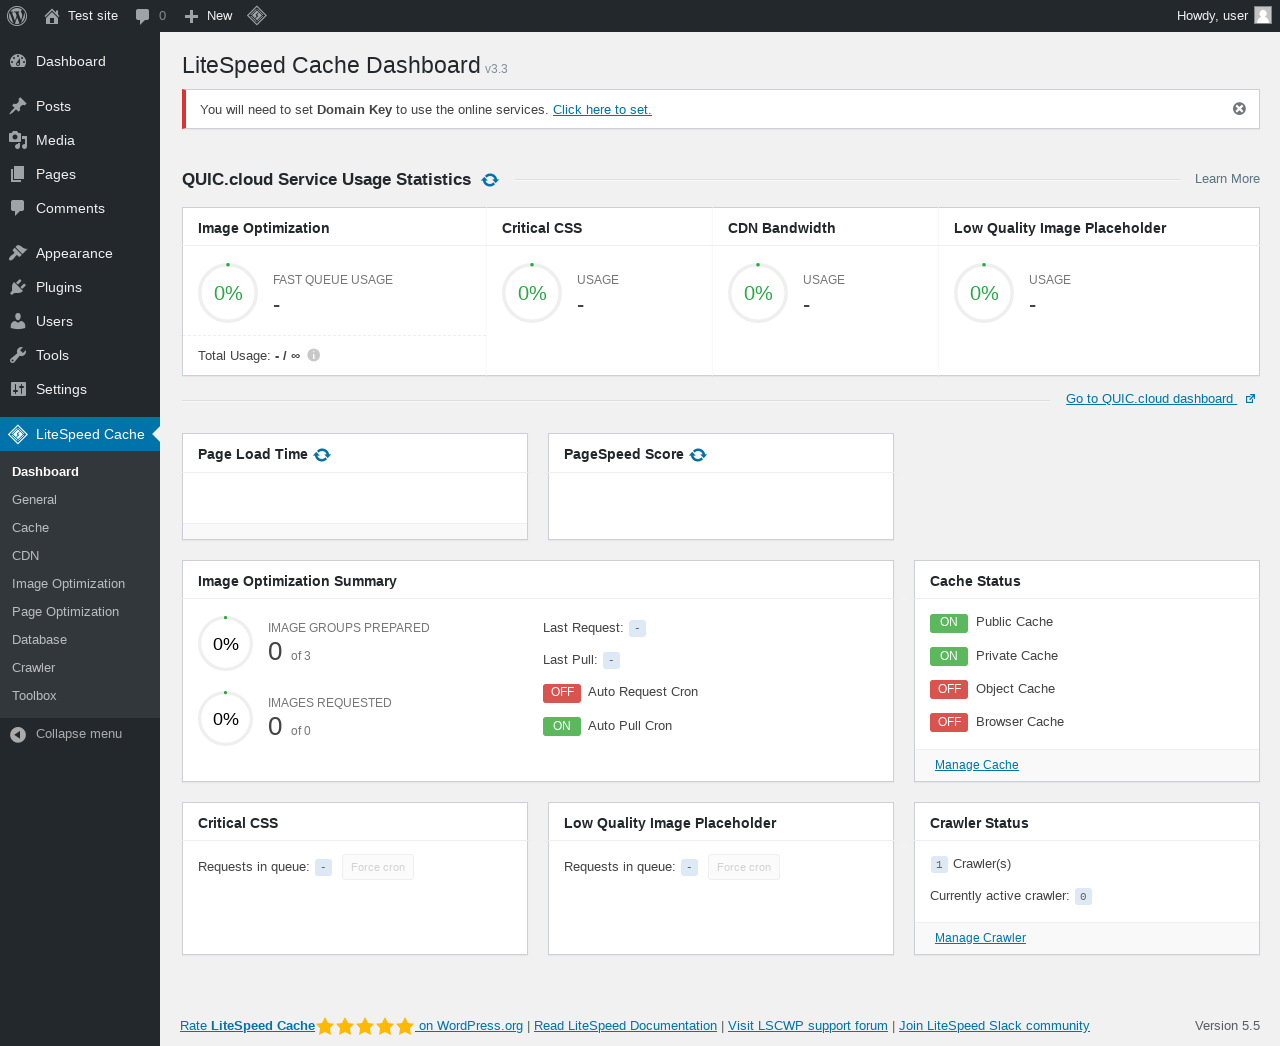Open the Dashboard menu item
The image size is (1280, 1046).
click(x=80, y=61)
